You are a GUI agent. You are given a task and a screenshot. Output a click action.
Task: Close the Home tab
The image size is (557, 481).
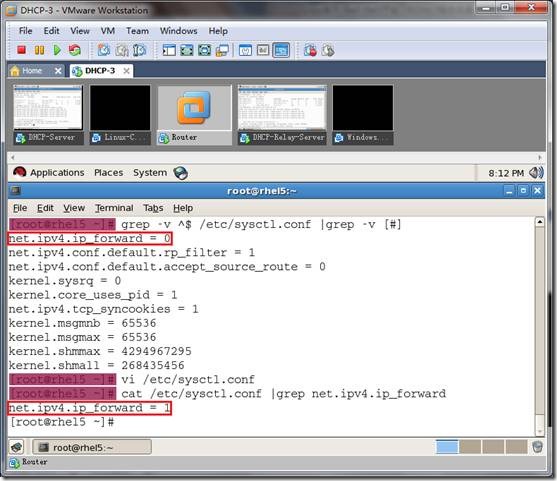[x=58, y=71]
